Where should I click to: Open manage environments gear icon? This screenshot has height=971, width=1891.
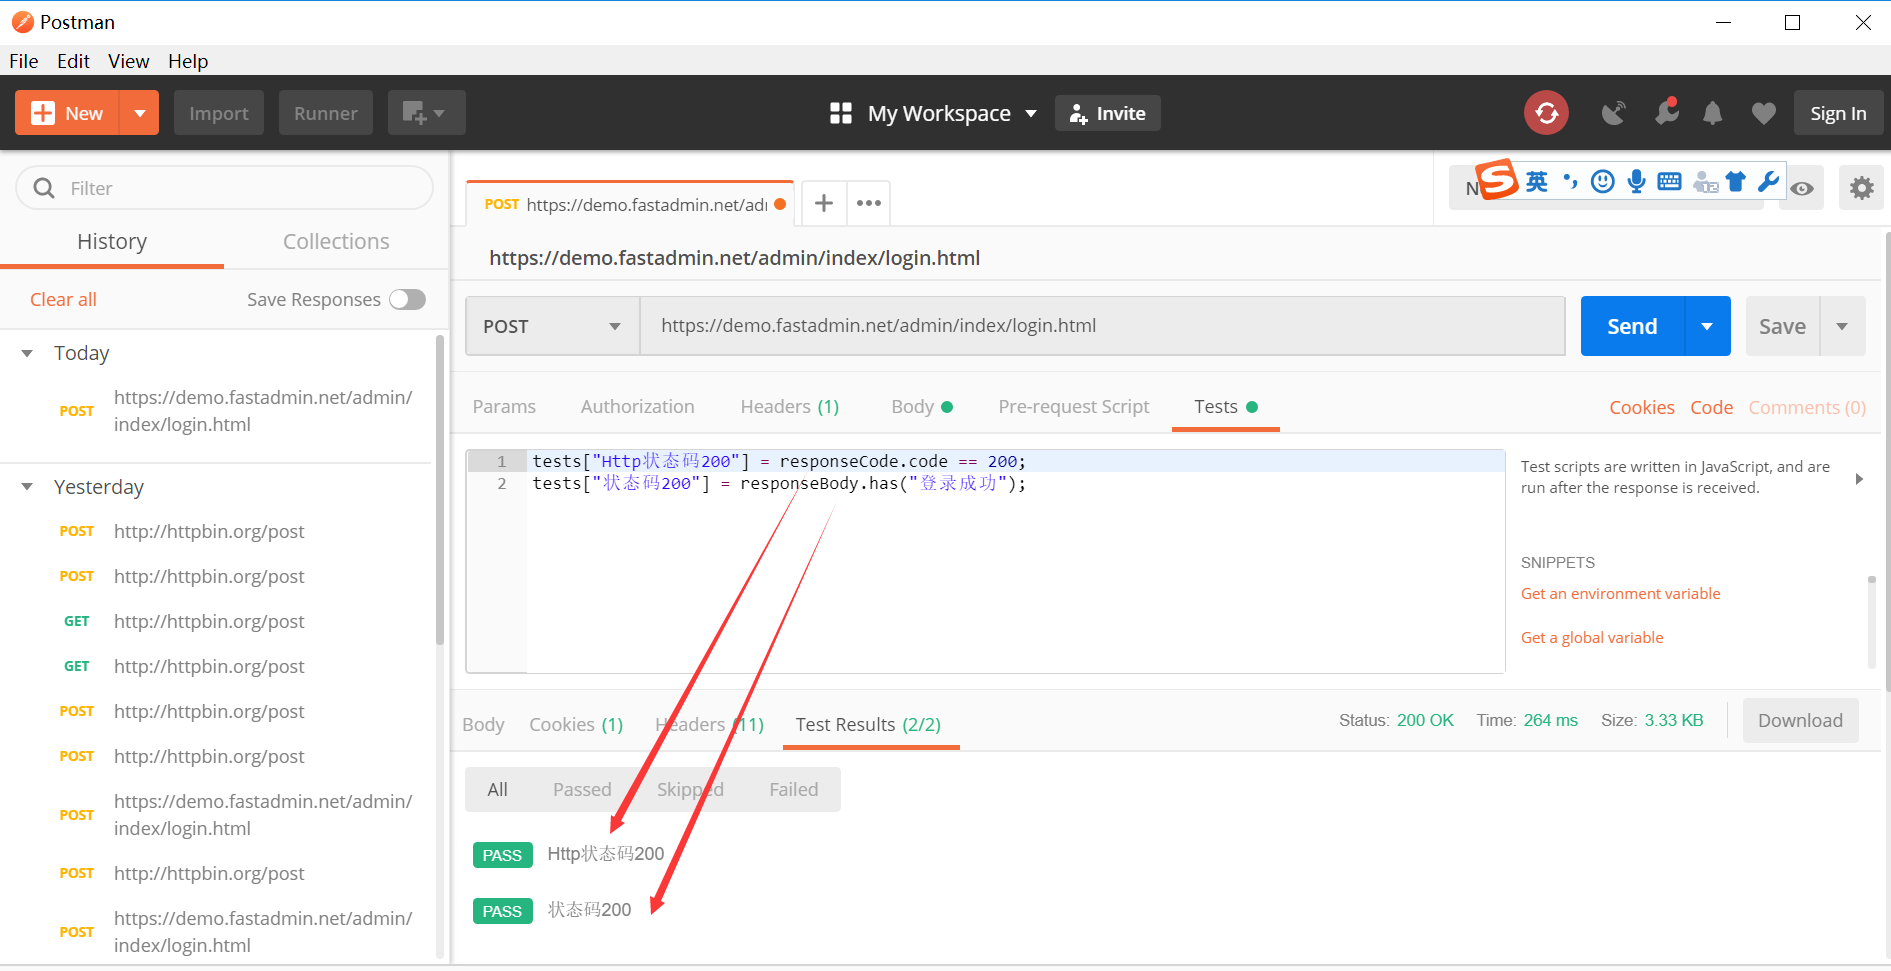1861,188
